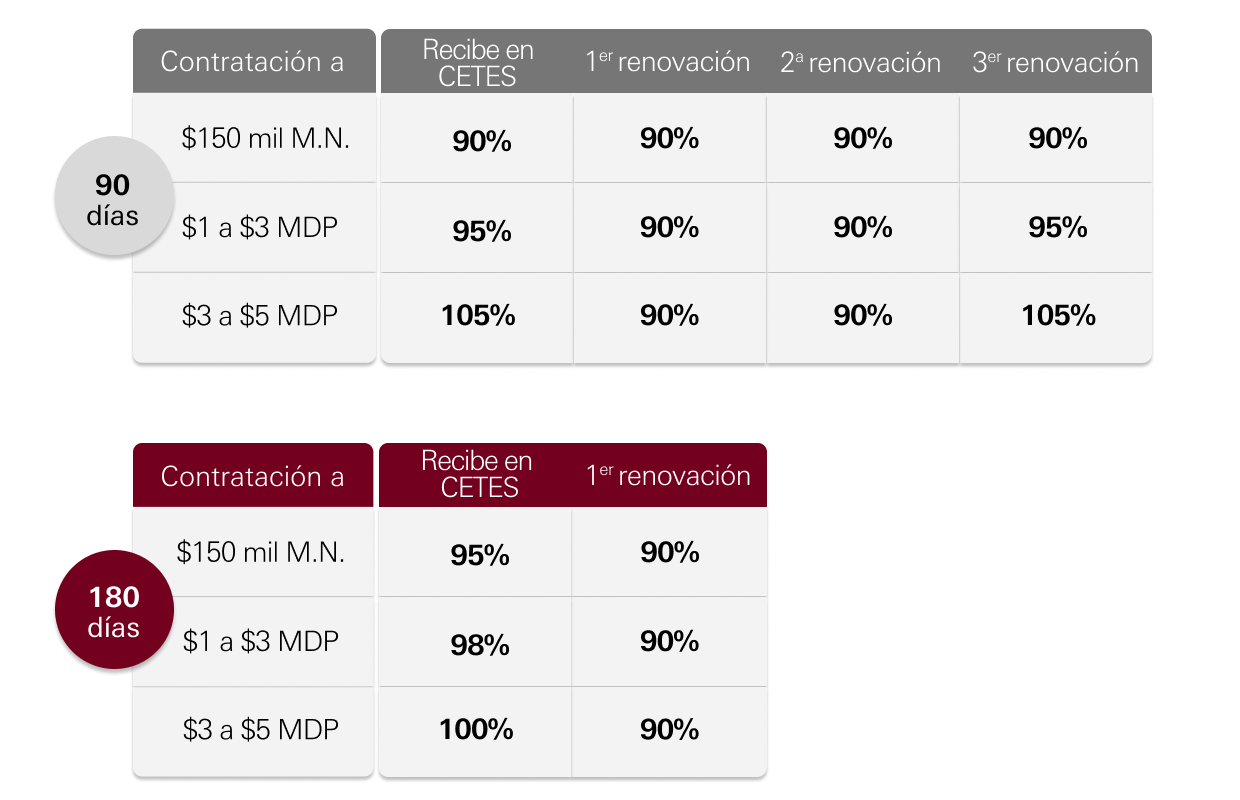The width and height of the screenshot is (1240, 800).
Task: Click maroon Recibe en CETES column header
Action: (x=476, y=475)
